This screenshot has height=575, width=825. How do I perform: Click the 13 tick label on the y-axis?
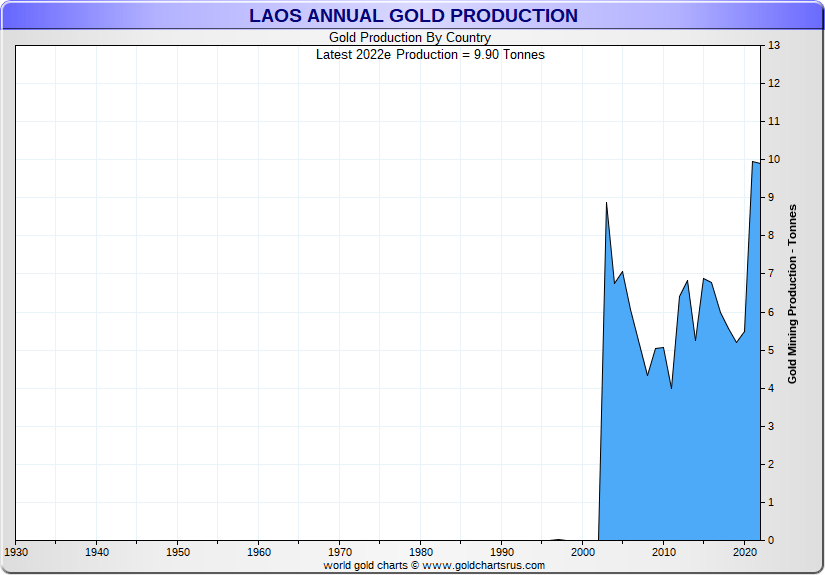coord(773,46)
